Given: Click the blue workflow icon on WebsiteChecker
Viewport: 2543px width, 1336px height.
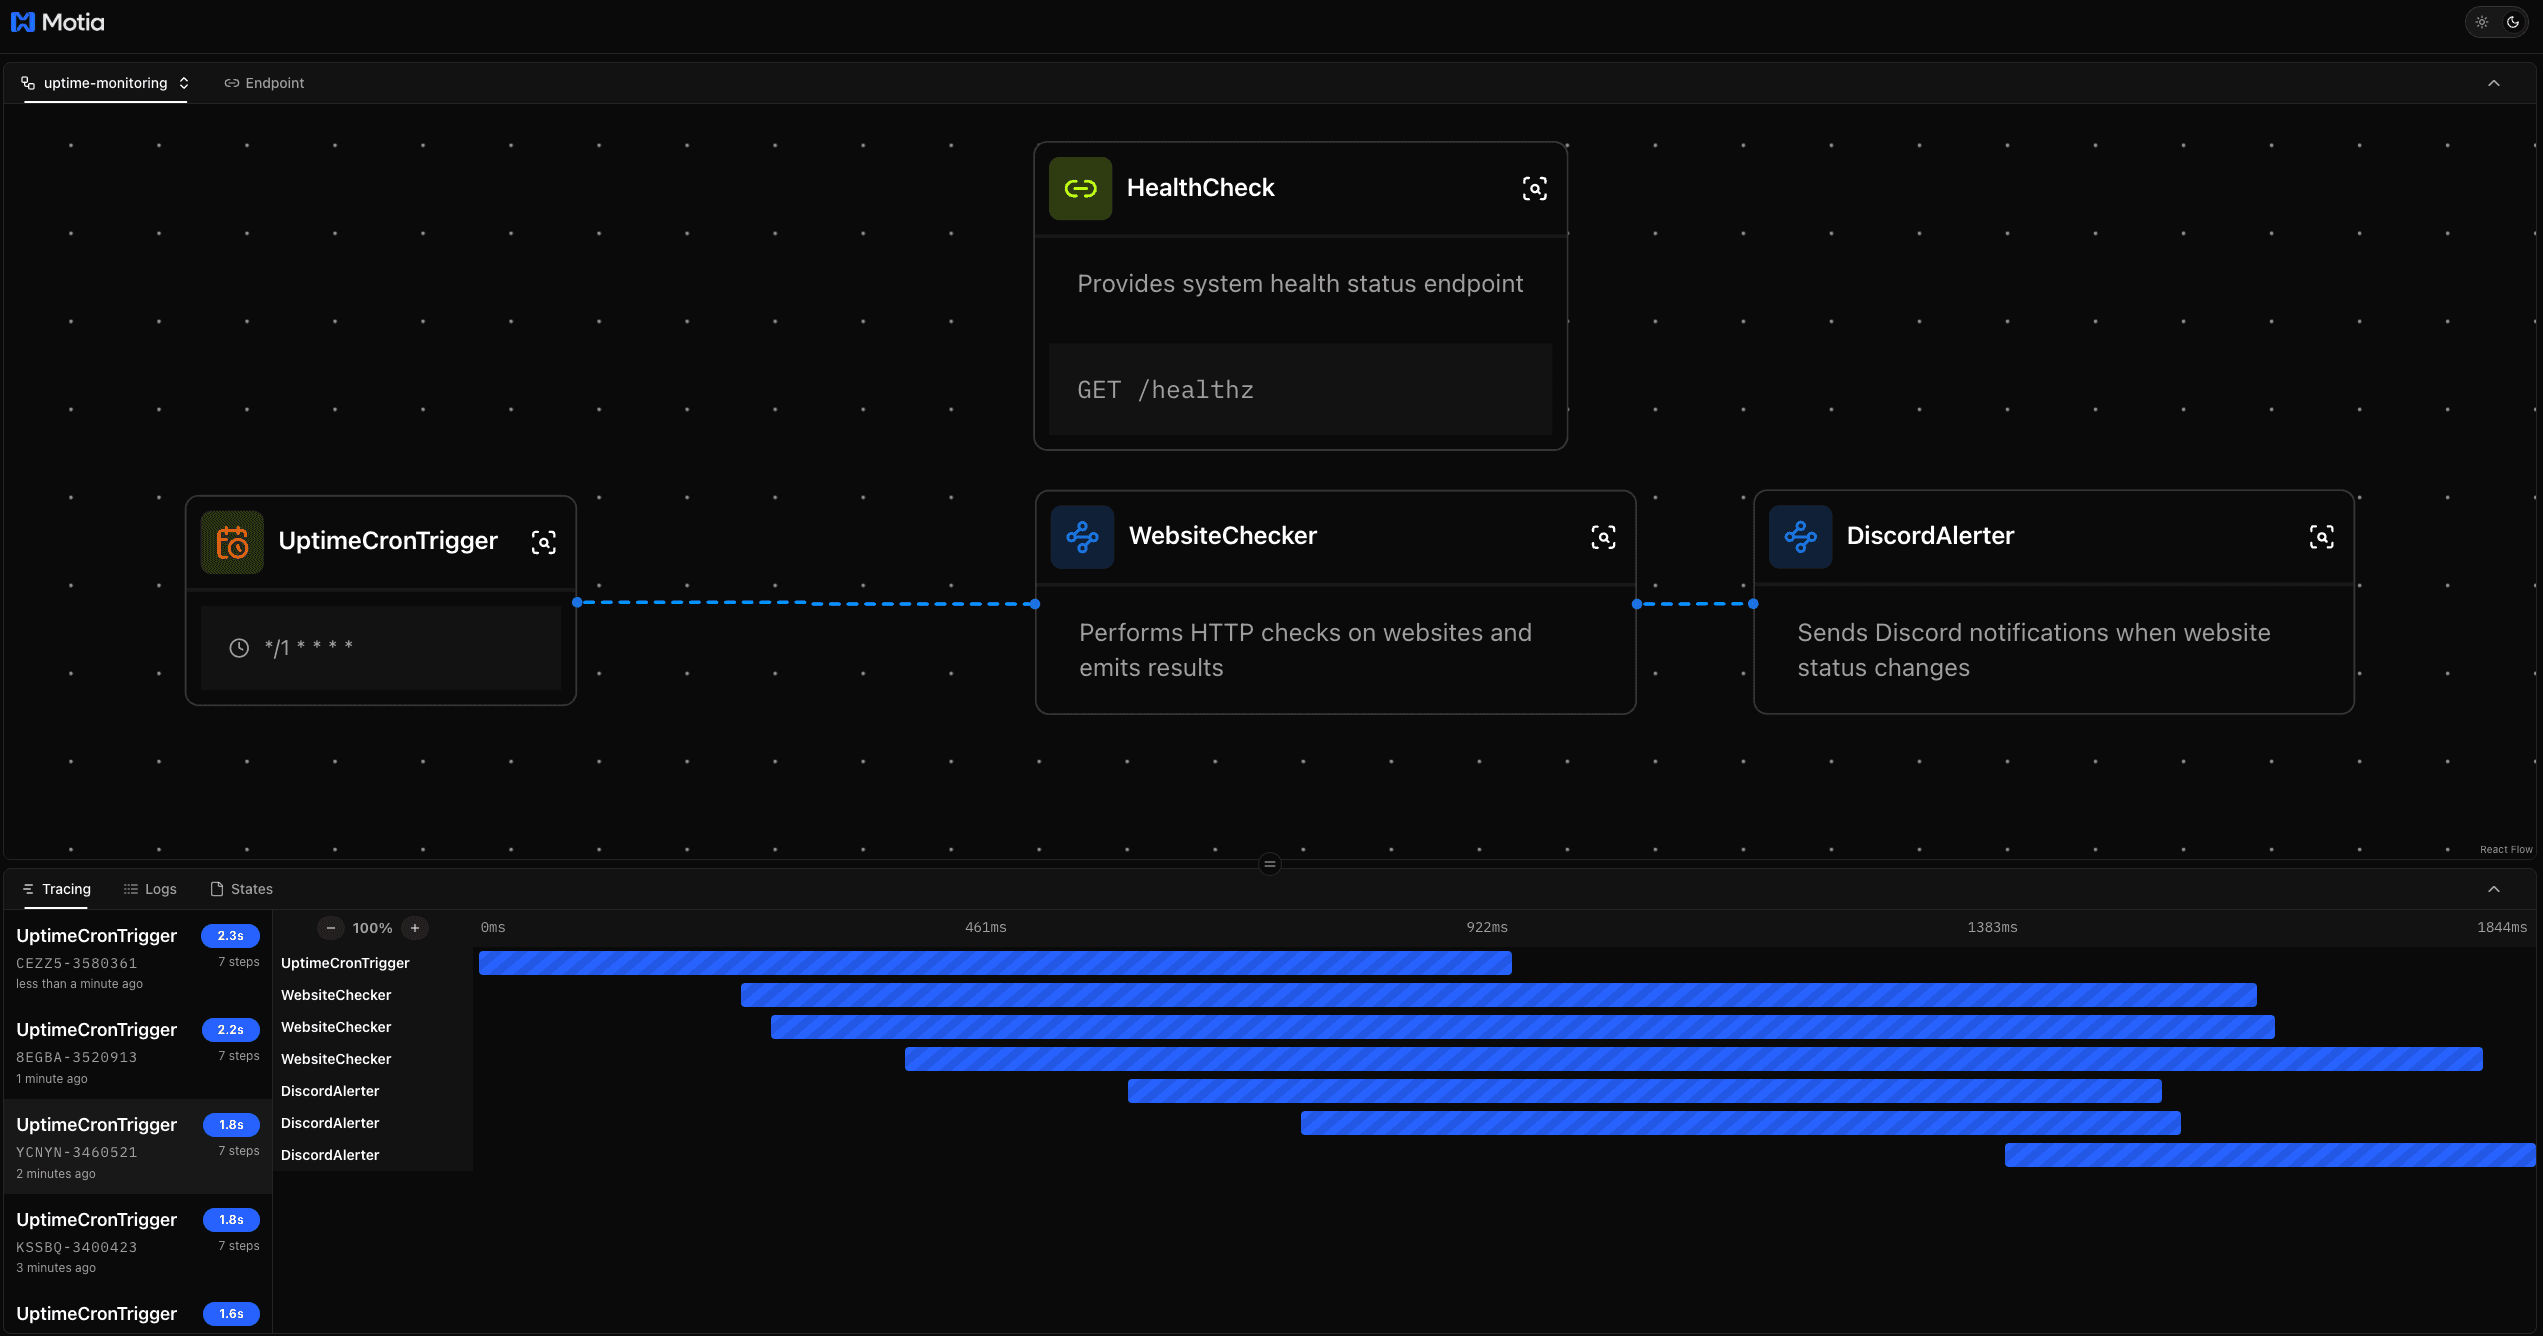Looking at the screenshot, I should [x=1082, y=537].
